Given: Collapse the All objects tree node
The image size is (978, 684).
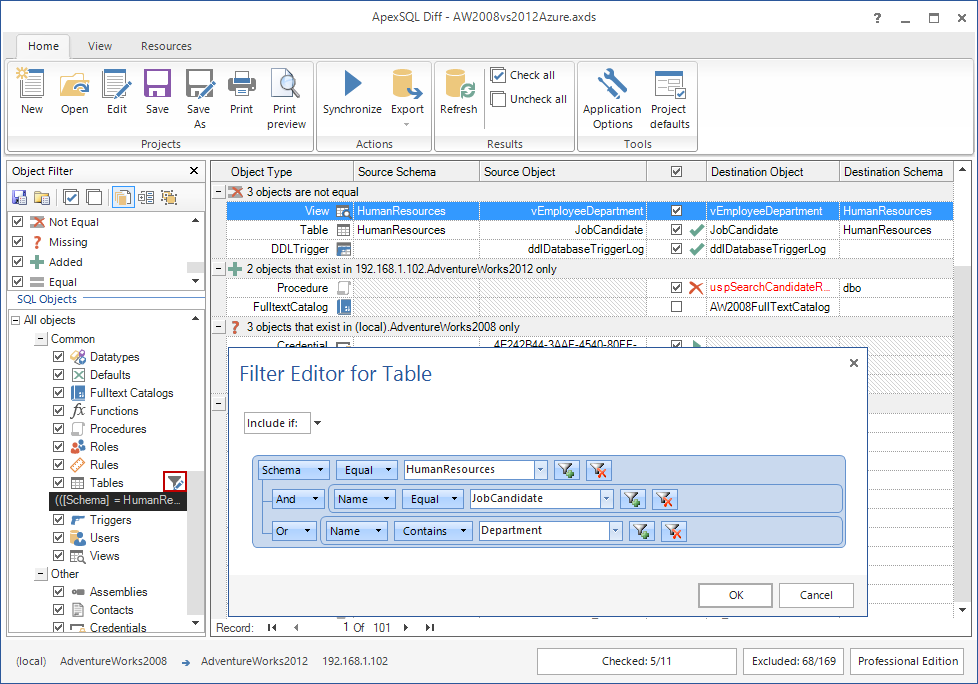Looking at the screenshot, I should (16, 320).
